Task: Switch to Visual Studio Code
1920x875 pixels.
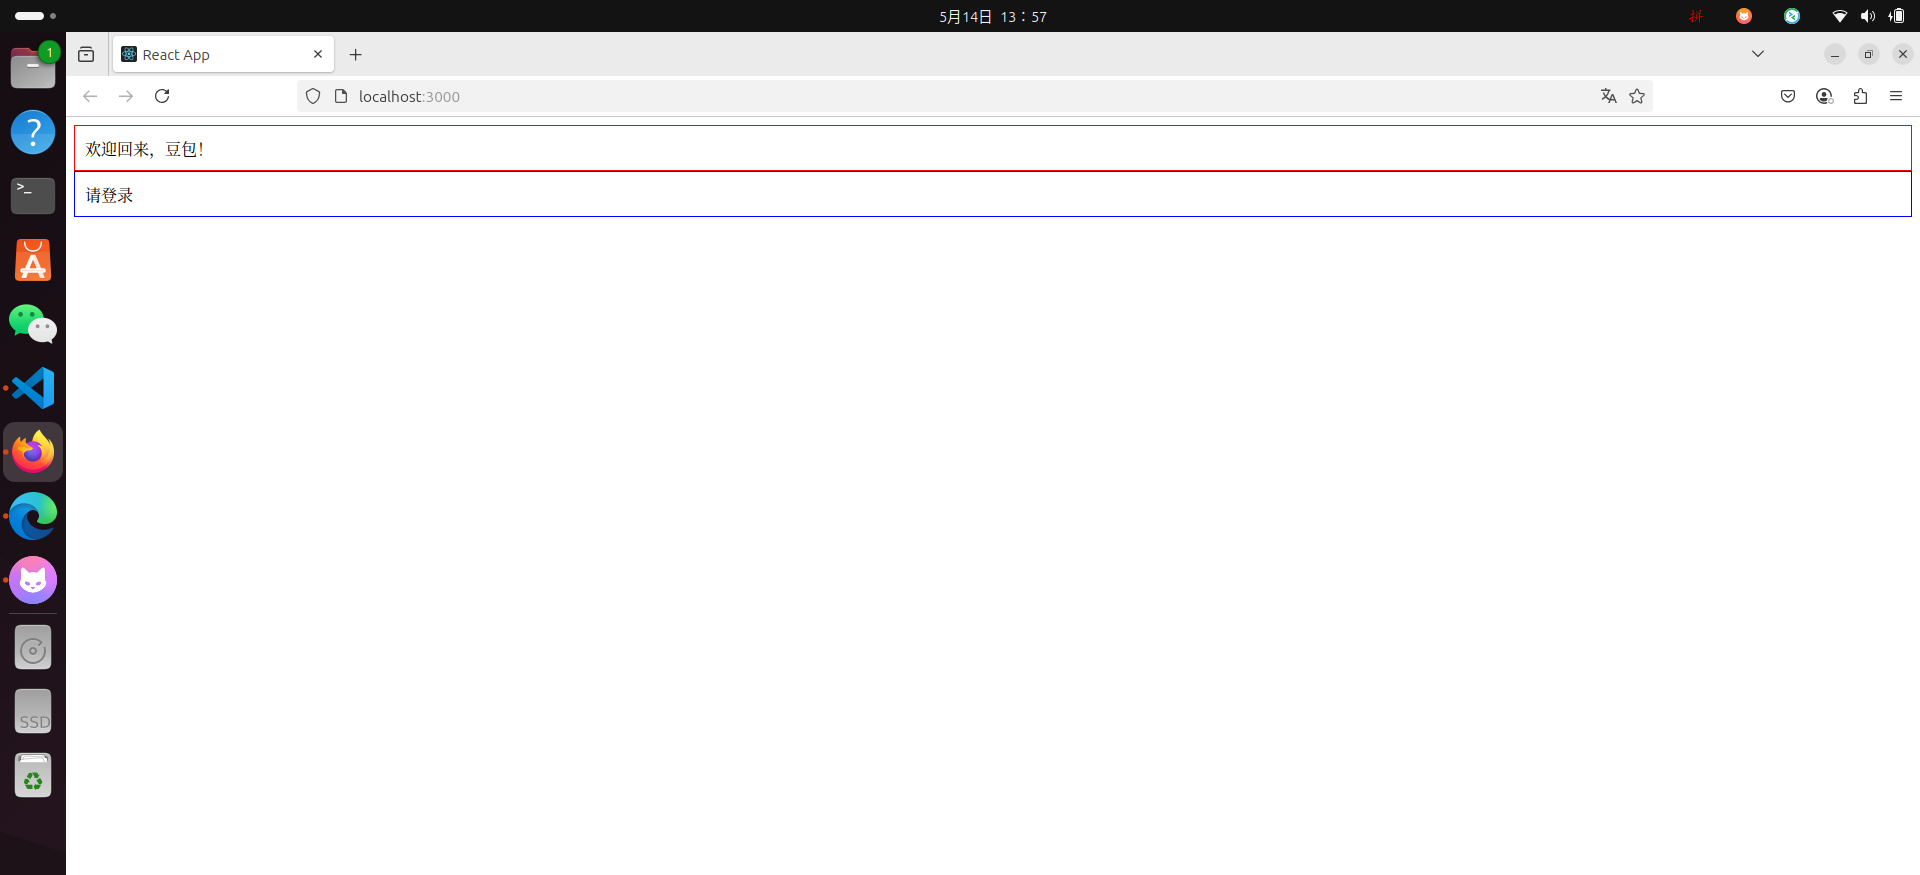Action: 33,388
